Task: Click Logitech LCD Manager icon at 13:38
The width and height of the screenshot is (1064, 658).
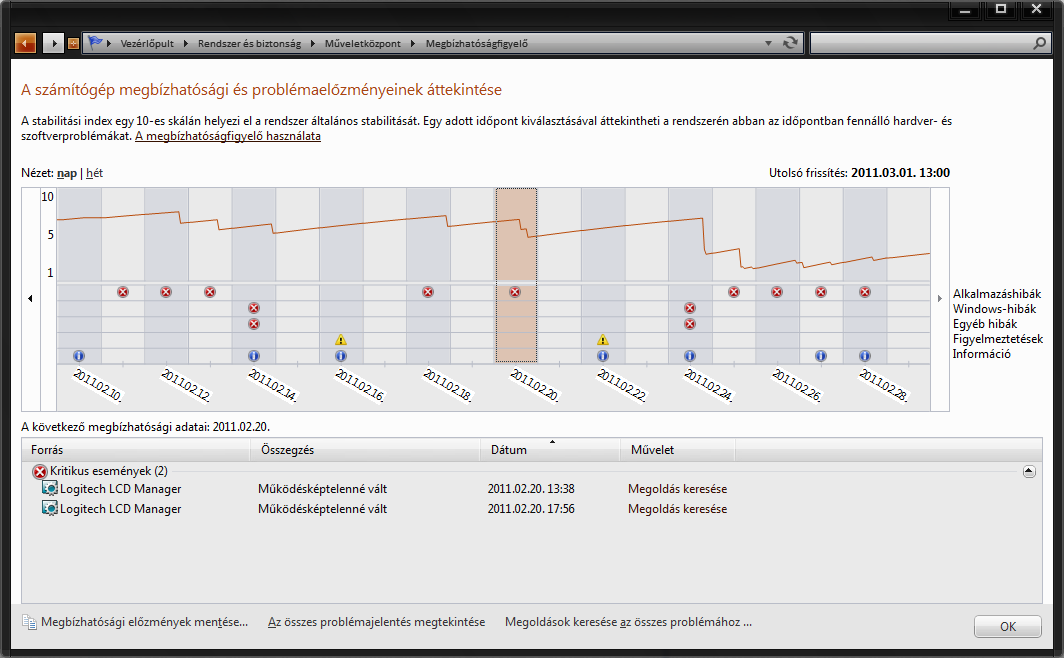Action: pyautogui.click(x=50, y=488)
